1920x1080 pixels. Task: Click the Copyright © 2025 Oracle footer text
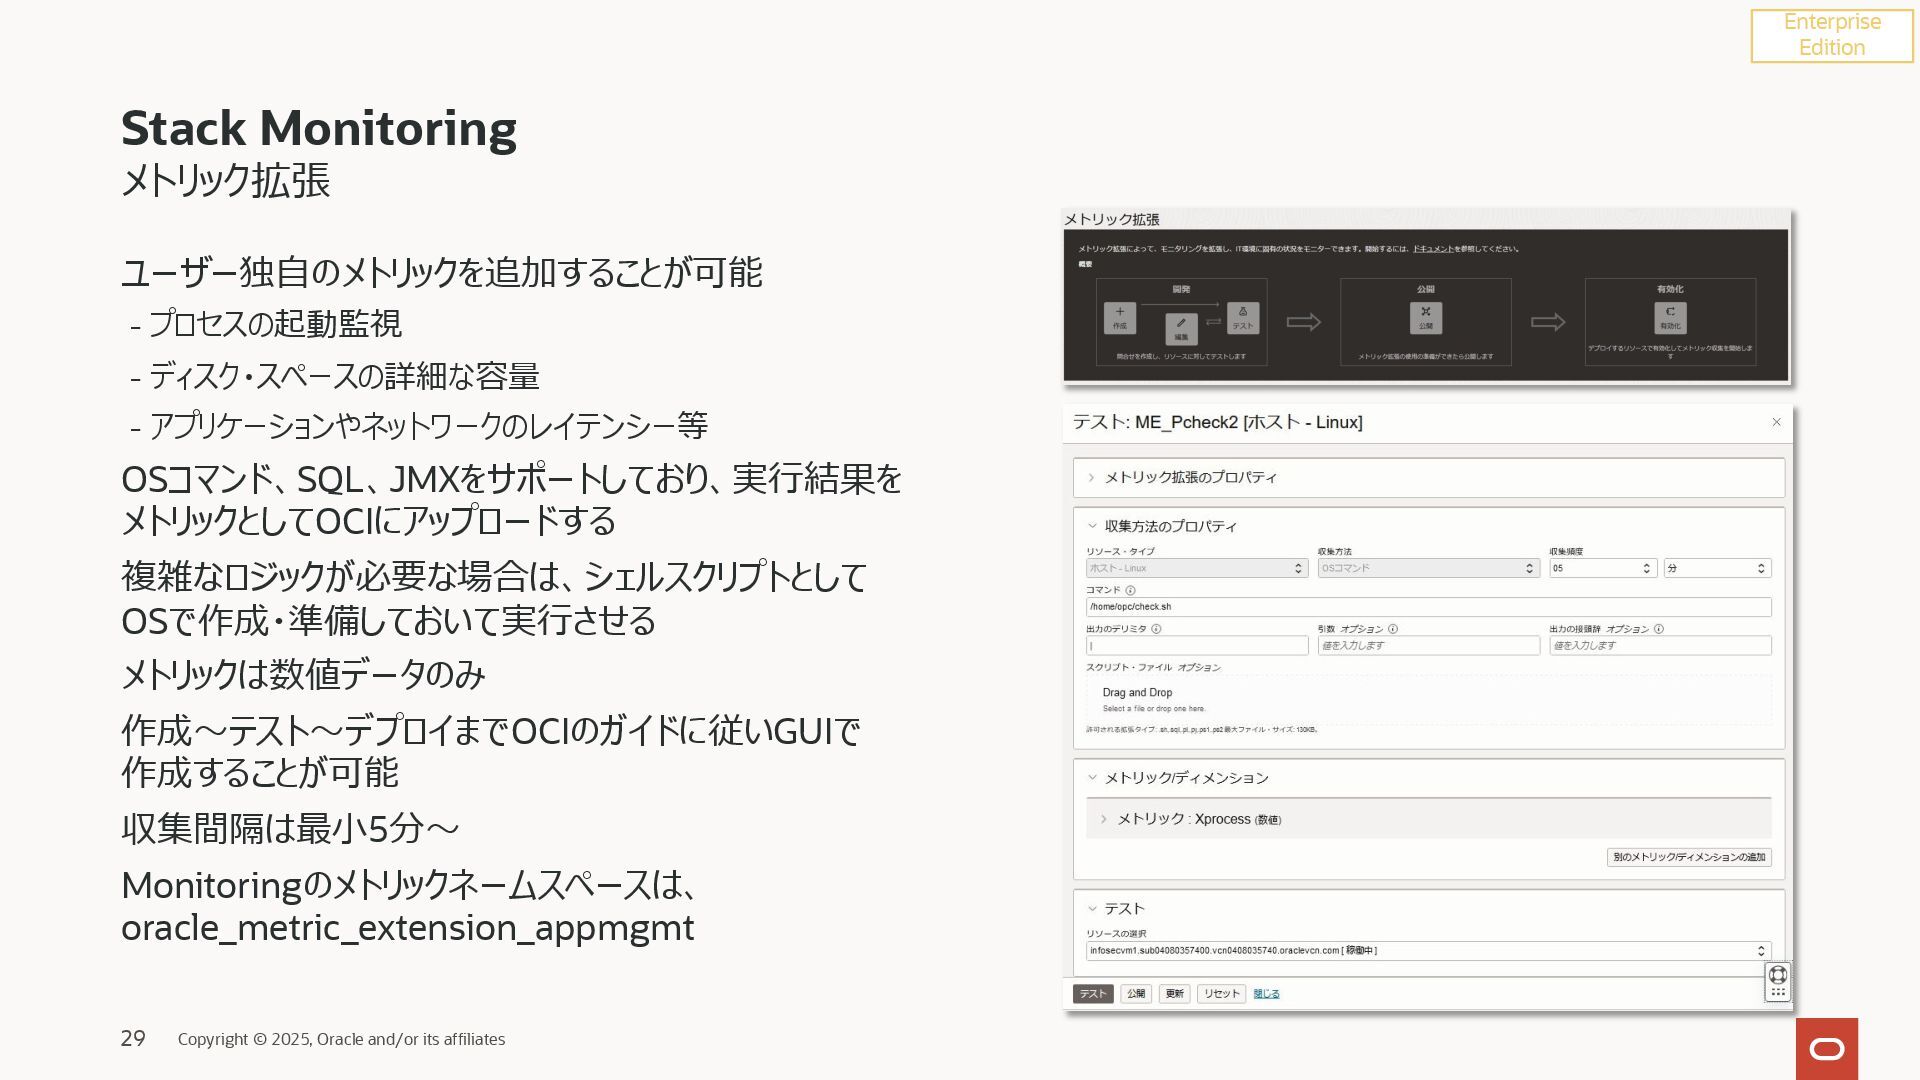tap(341, 1039)
